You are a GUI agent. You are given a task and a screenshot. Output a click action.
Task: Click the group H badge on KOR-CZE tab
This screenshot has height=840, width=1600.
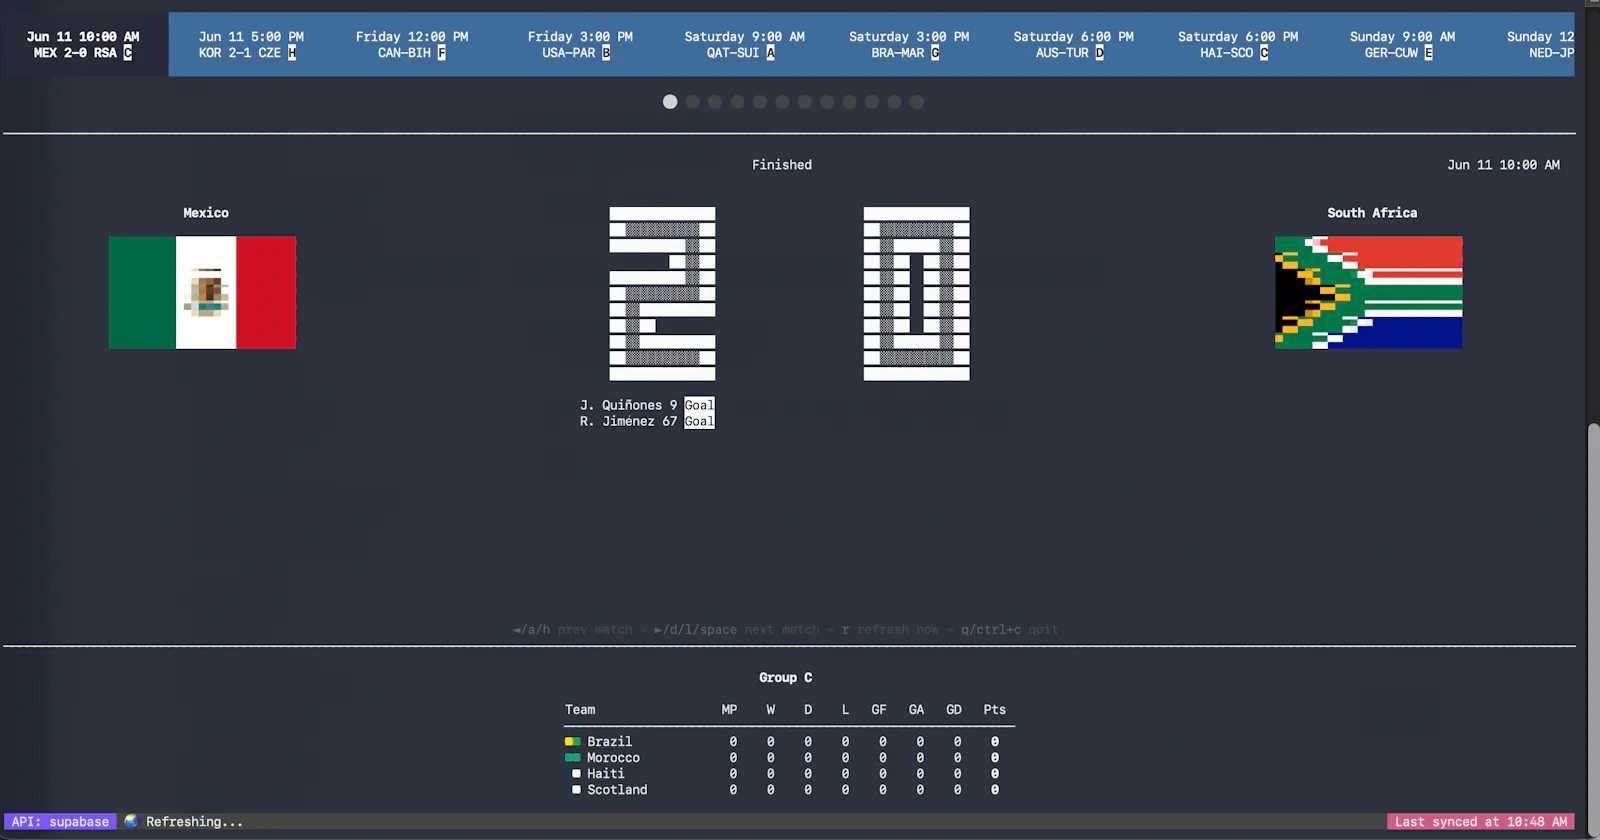coord(292,53)
